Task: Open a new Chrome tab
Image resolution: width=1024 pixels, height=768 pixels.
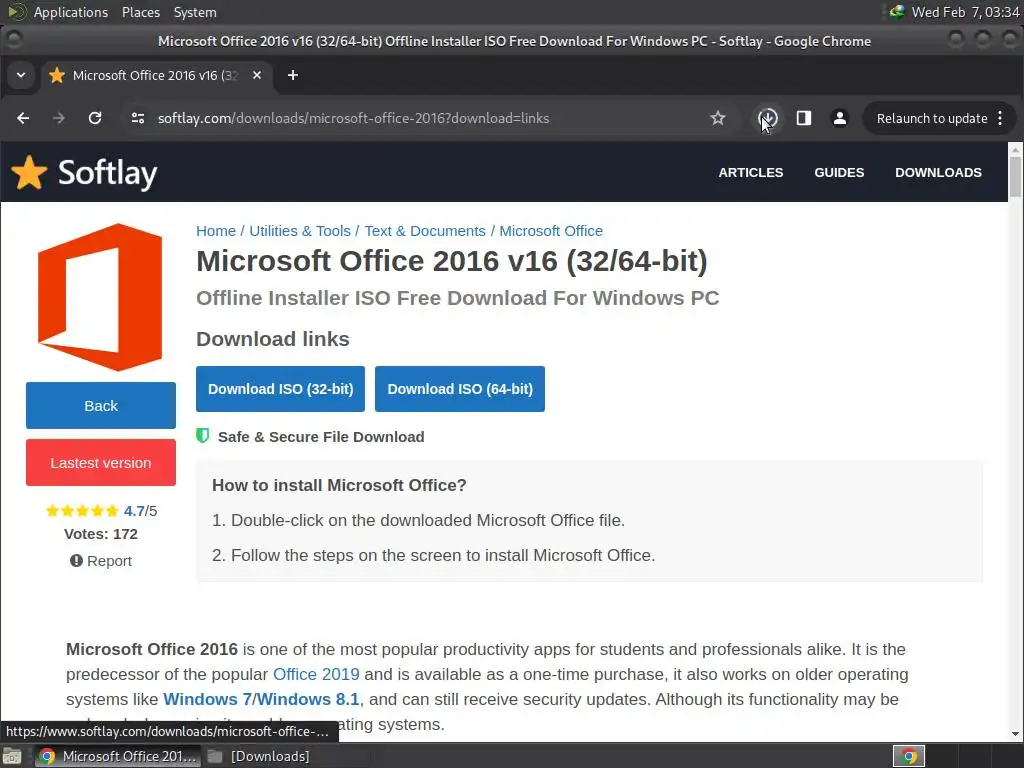Action: [293, 76]
